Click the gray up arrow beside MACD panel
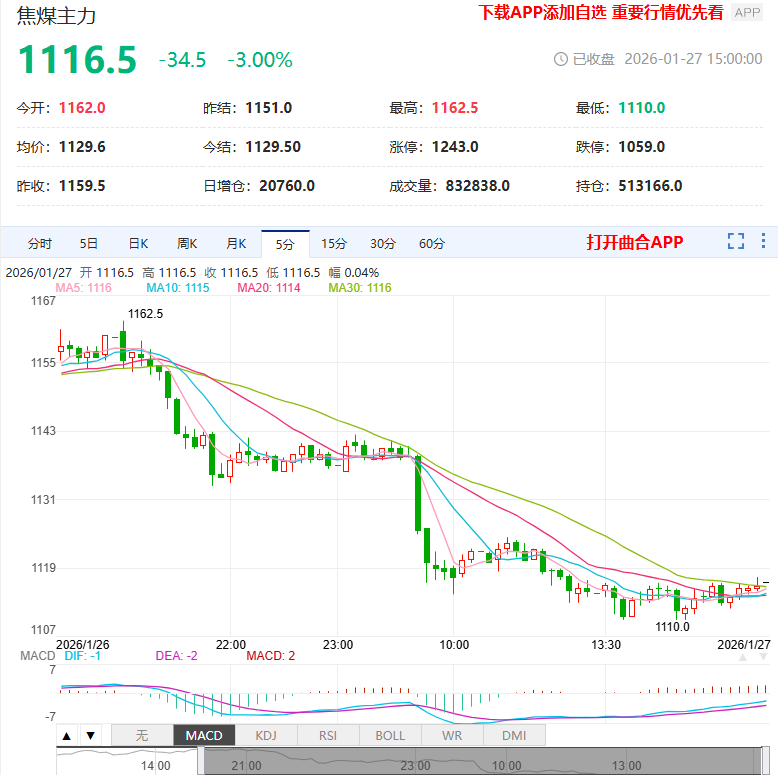The image size is (778, 775). pos(743,657)
